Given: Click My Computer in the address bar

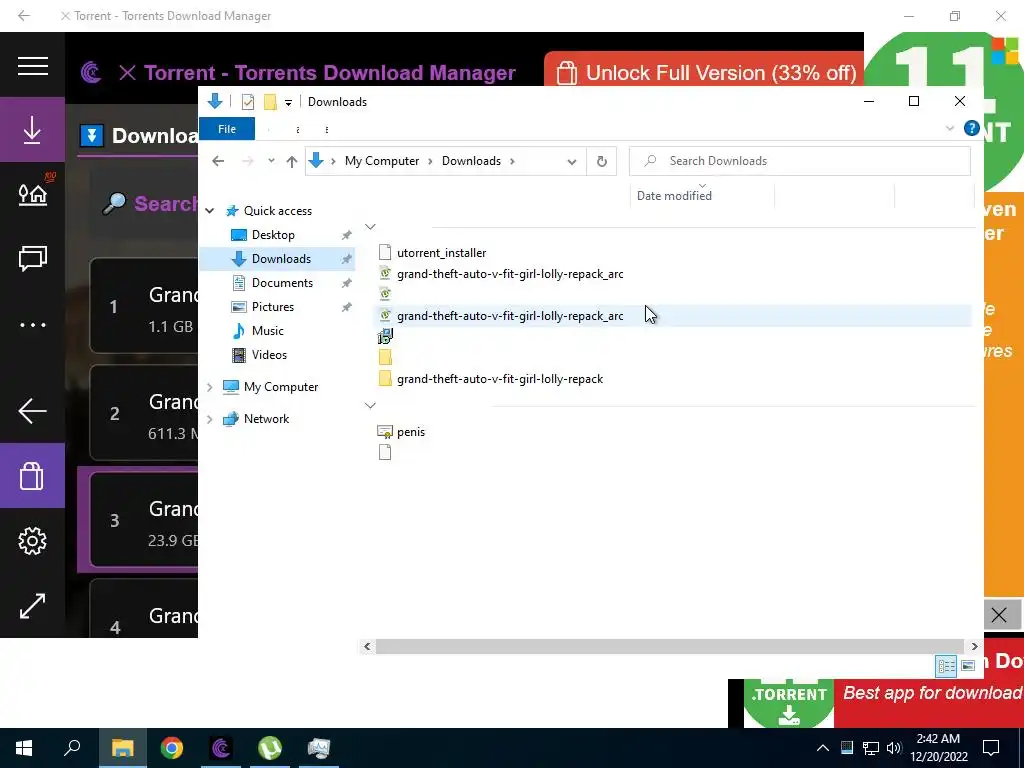Looking at the screenshot, I should click(382, 161).
